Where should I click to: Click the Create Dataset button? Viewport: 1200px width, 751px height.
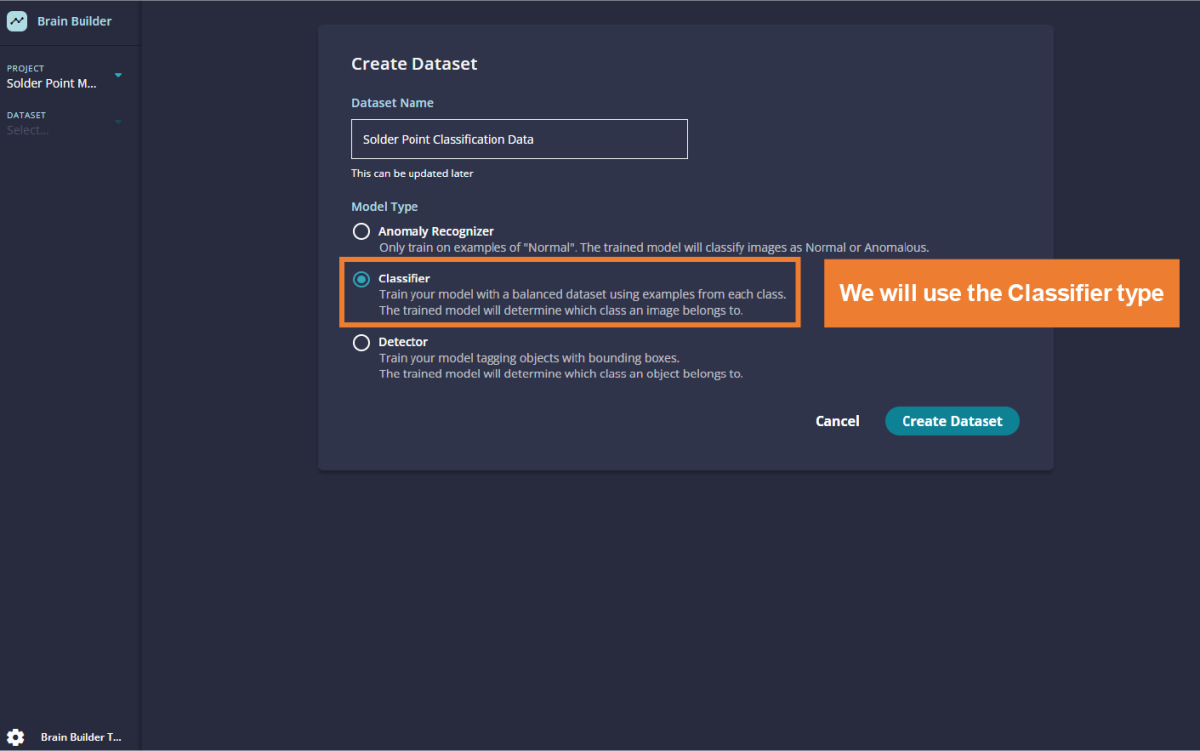952,421
